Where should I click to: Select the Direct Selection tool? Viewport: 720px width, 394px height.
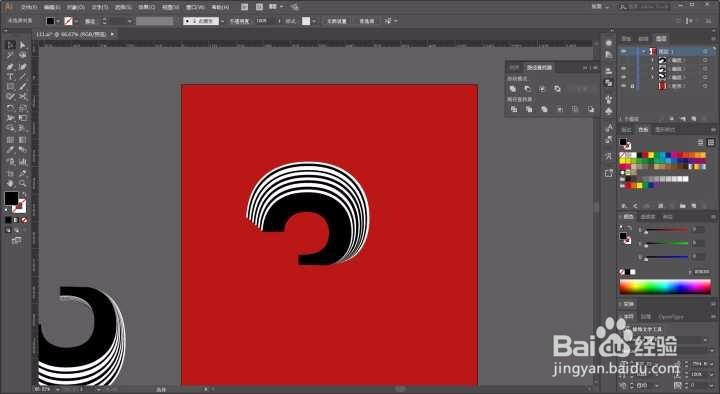tap(22, 45)
